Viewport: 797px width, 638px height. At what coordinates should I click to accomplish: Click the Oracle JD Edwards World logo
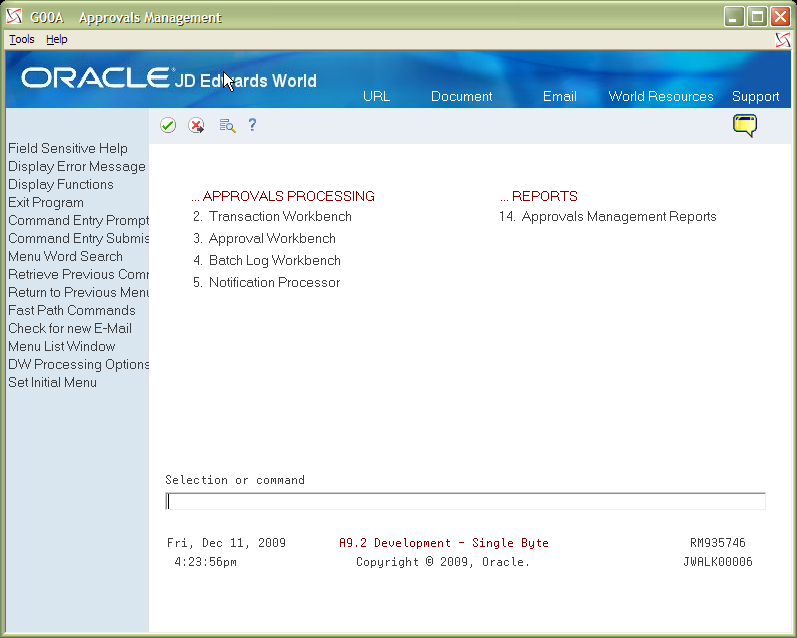(169, 79)
